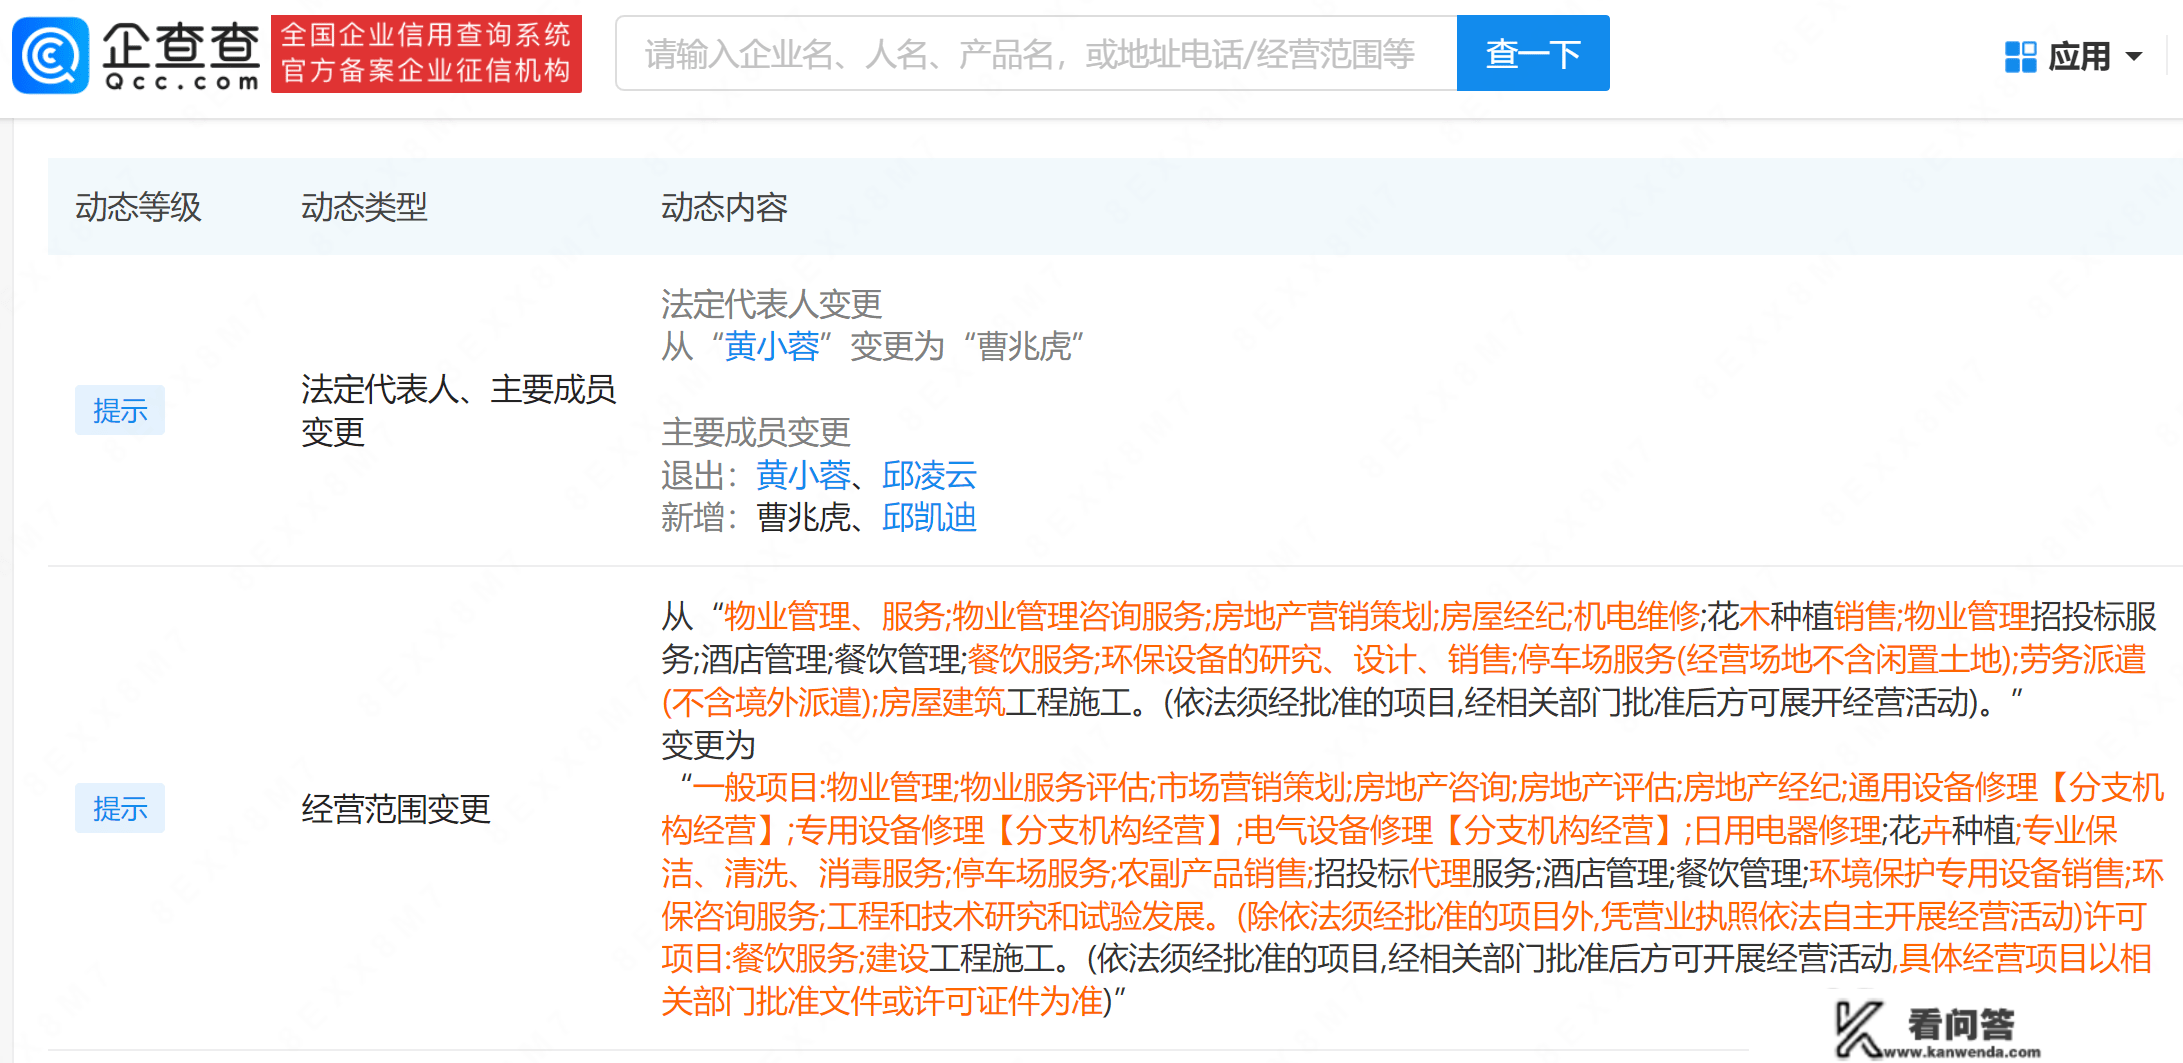Image resolution: width=2183 pixels, height=1063 pixels.
Task: Open the 应用 menu label
Action: coord(2079,57)
